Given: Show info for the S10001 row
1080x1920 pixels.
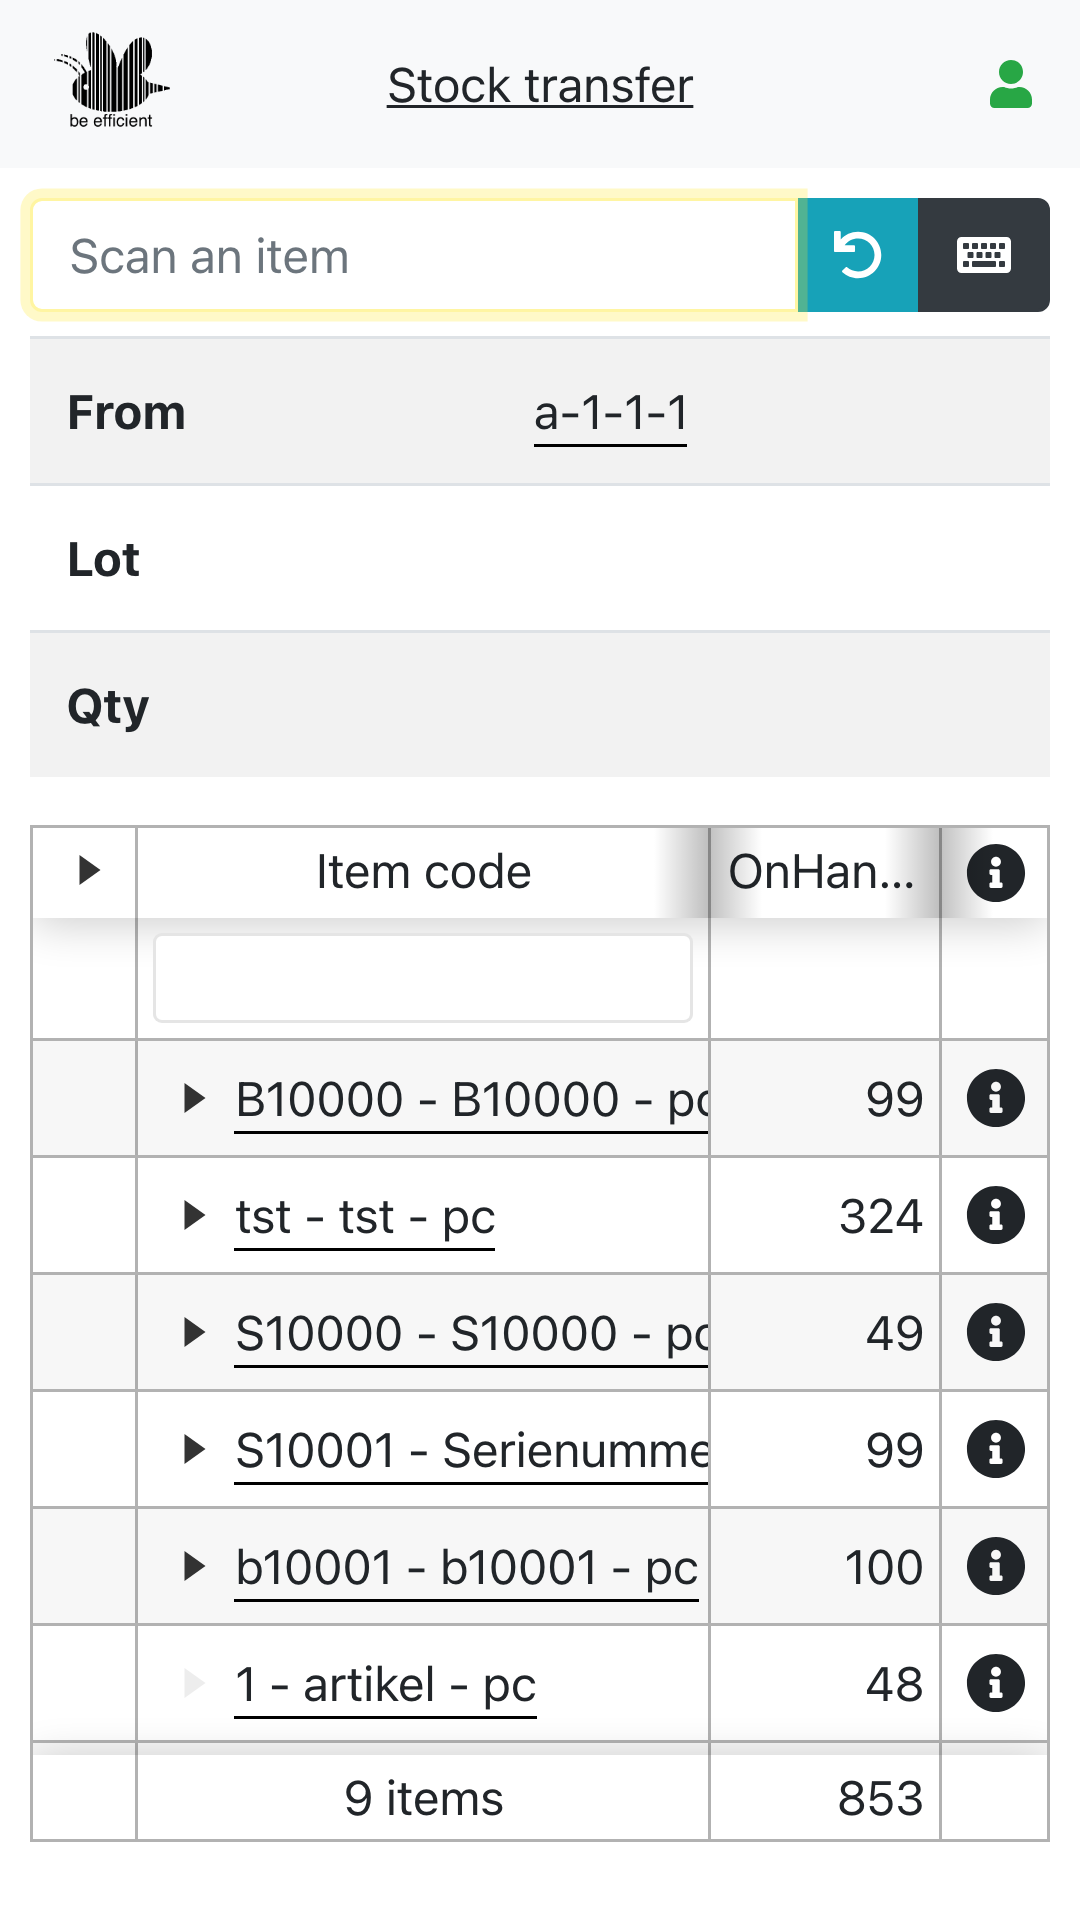Looking at the screenshot, I should pos(995,1450).
